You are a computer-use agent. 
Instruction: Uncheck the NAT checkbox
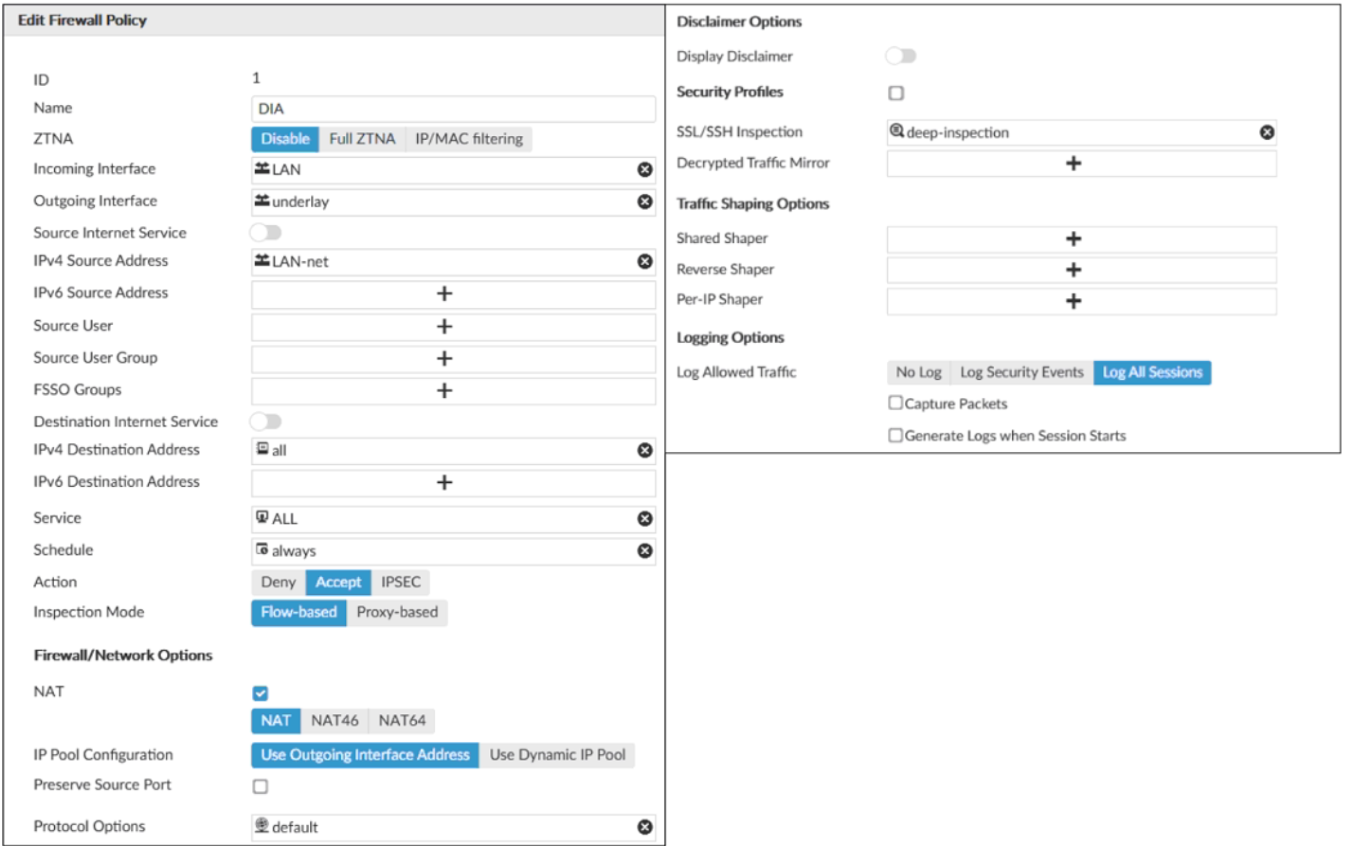pos(260,693)
